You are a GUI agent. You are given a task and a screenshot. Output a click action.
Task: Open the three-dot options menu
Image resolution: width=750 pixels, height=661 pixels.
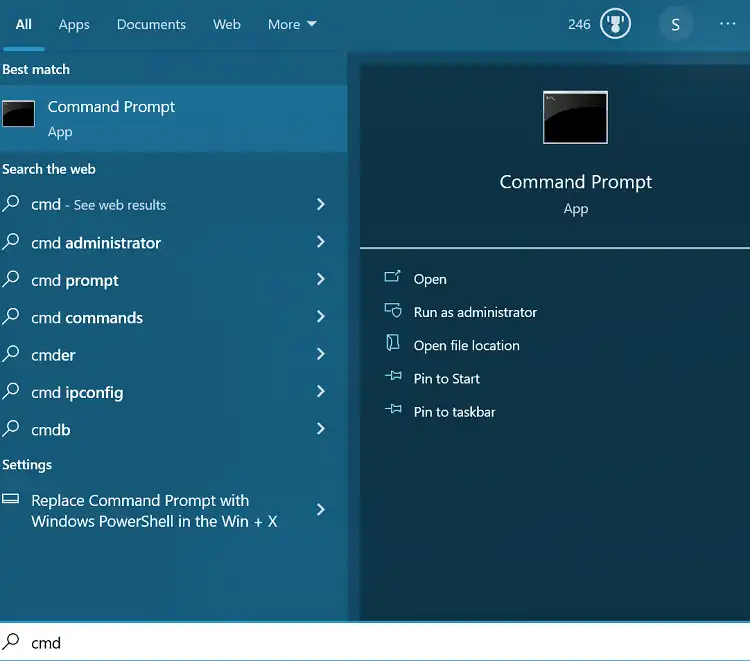pyautogui.click(x=728, y=23)
